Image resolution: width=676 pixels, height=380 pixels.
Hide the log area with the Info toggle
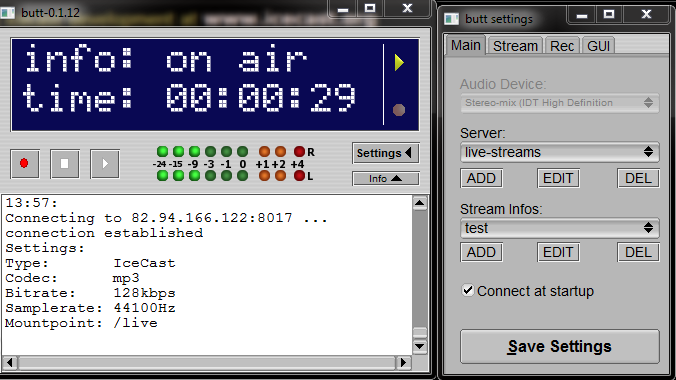(x=385, y=179)
